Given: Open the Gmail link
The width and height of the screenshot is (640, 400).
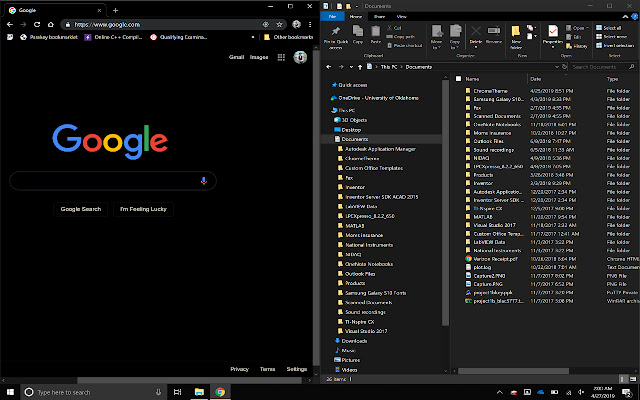Looking at the screenshot, I should (236, 57).
